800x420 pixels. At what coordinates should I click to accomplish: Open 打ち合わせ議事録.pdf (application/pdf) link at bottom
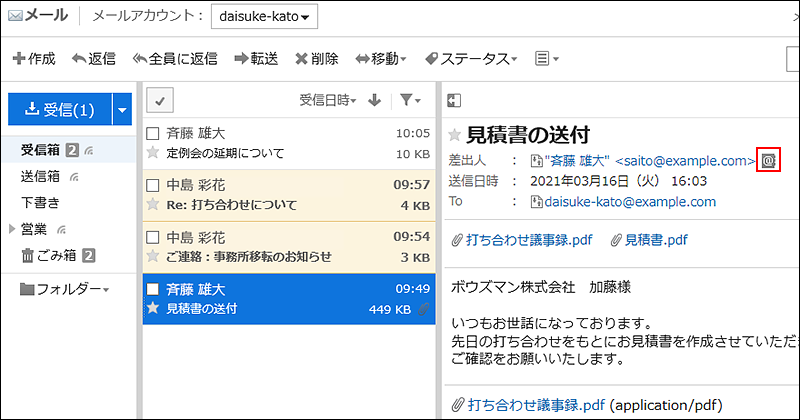[536, 405]
